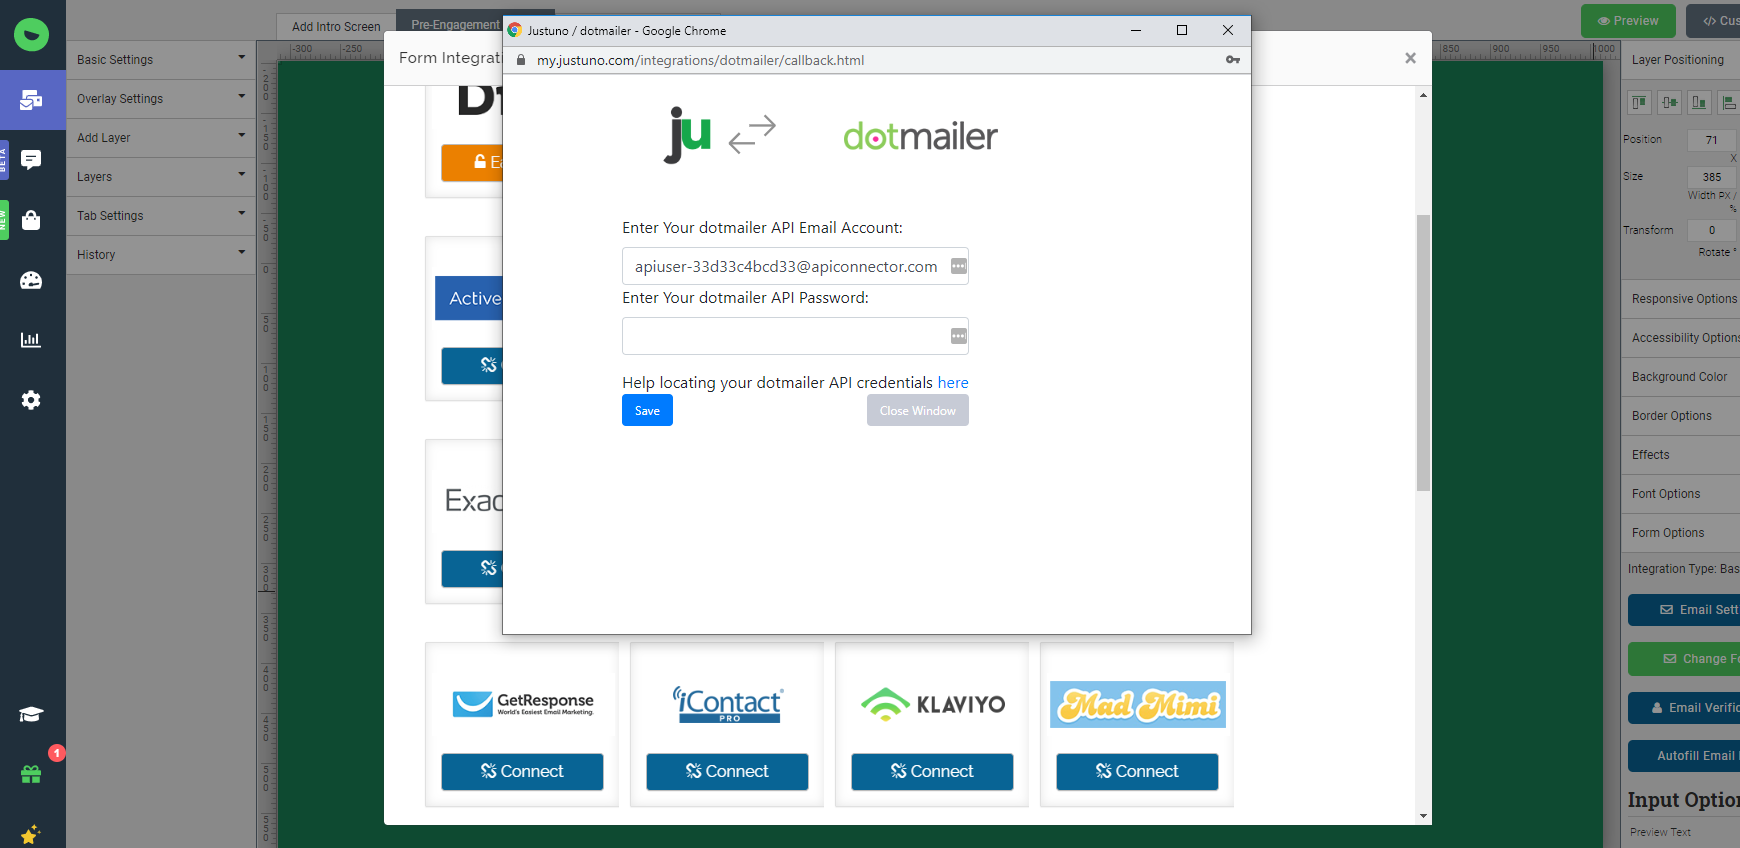Viewport: 1740px width, 848px height.
Task: Click the password manager key icon in address bar
Action: (1232, 60)
